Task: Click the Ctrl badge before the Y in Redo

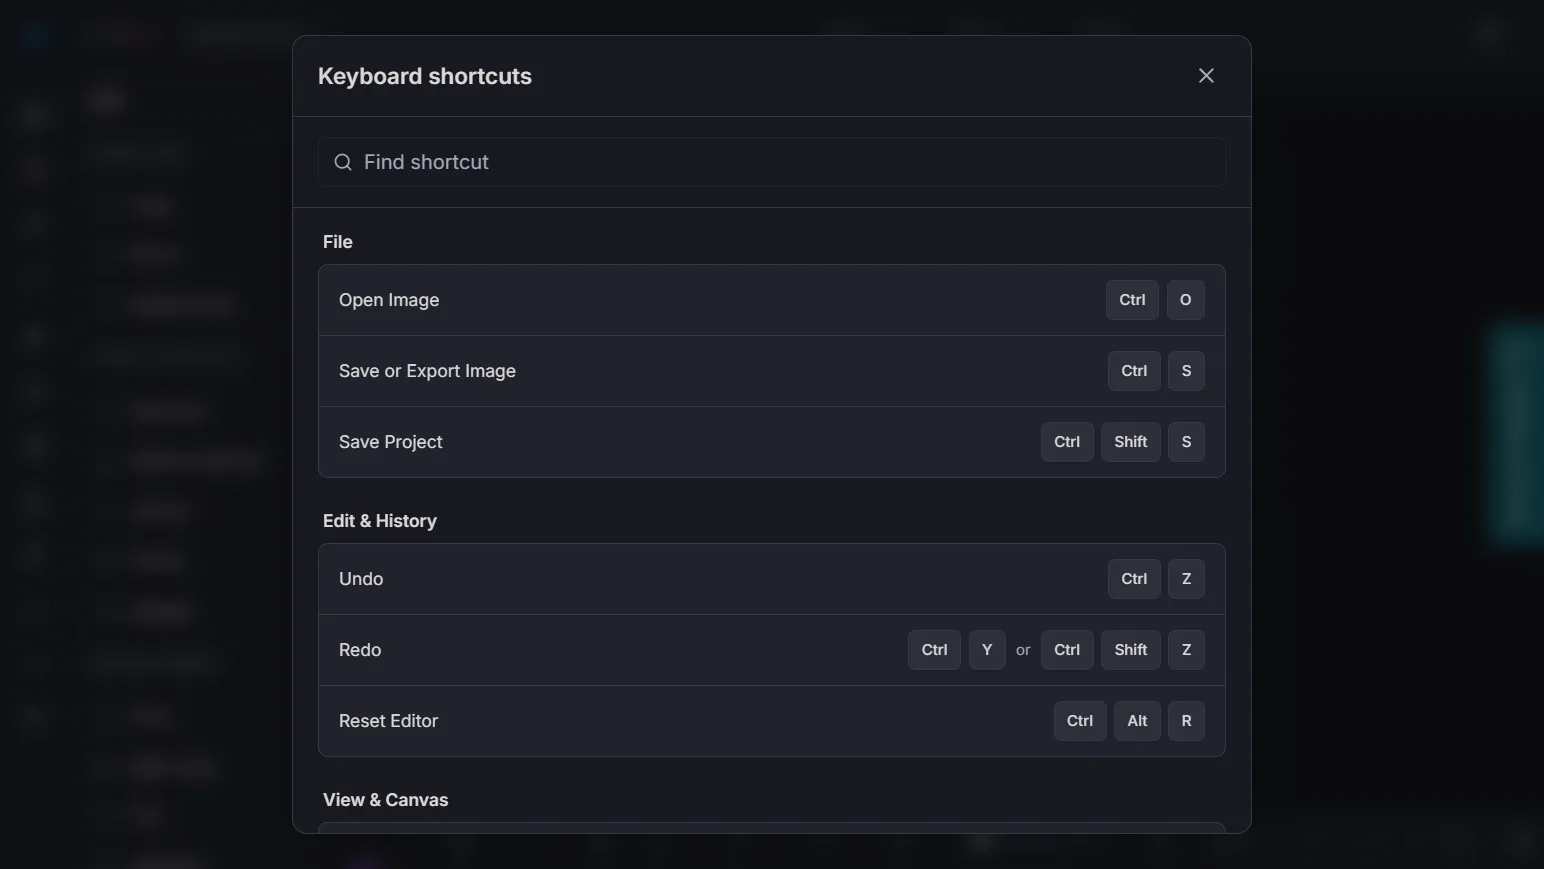Action: coord(933,649)
